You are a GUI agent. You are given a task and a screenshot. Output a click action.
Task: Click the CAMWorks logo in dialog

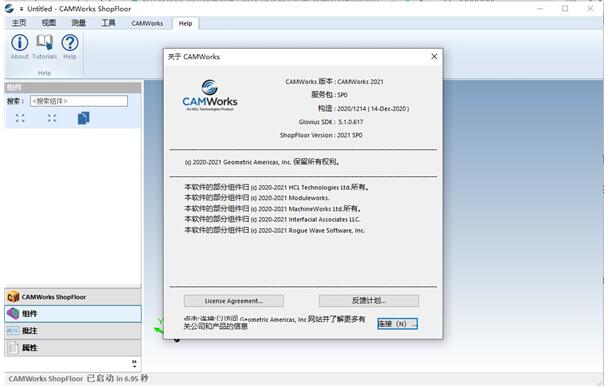(210, 95)
